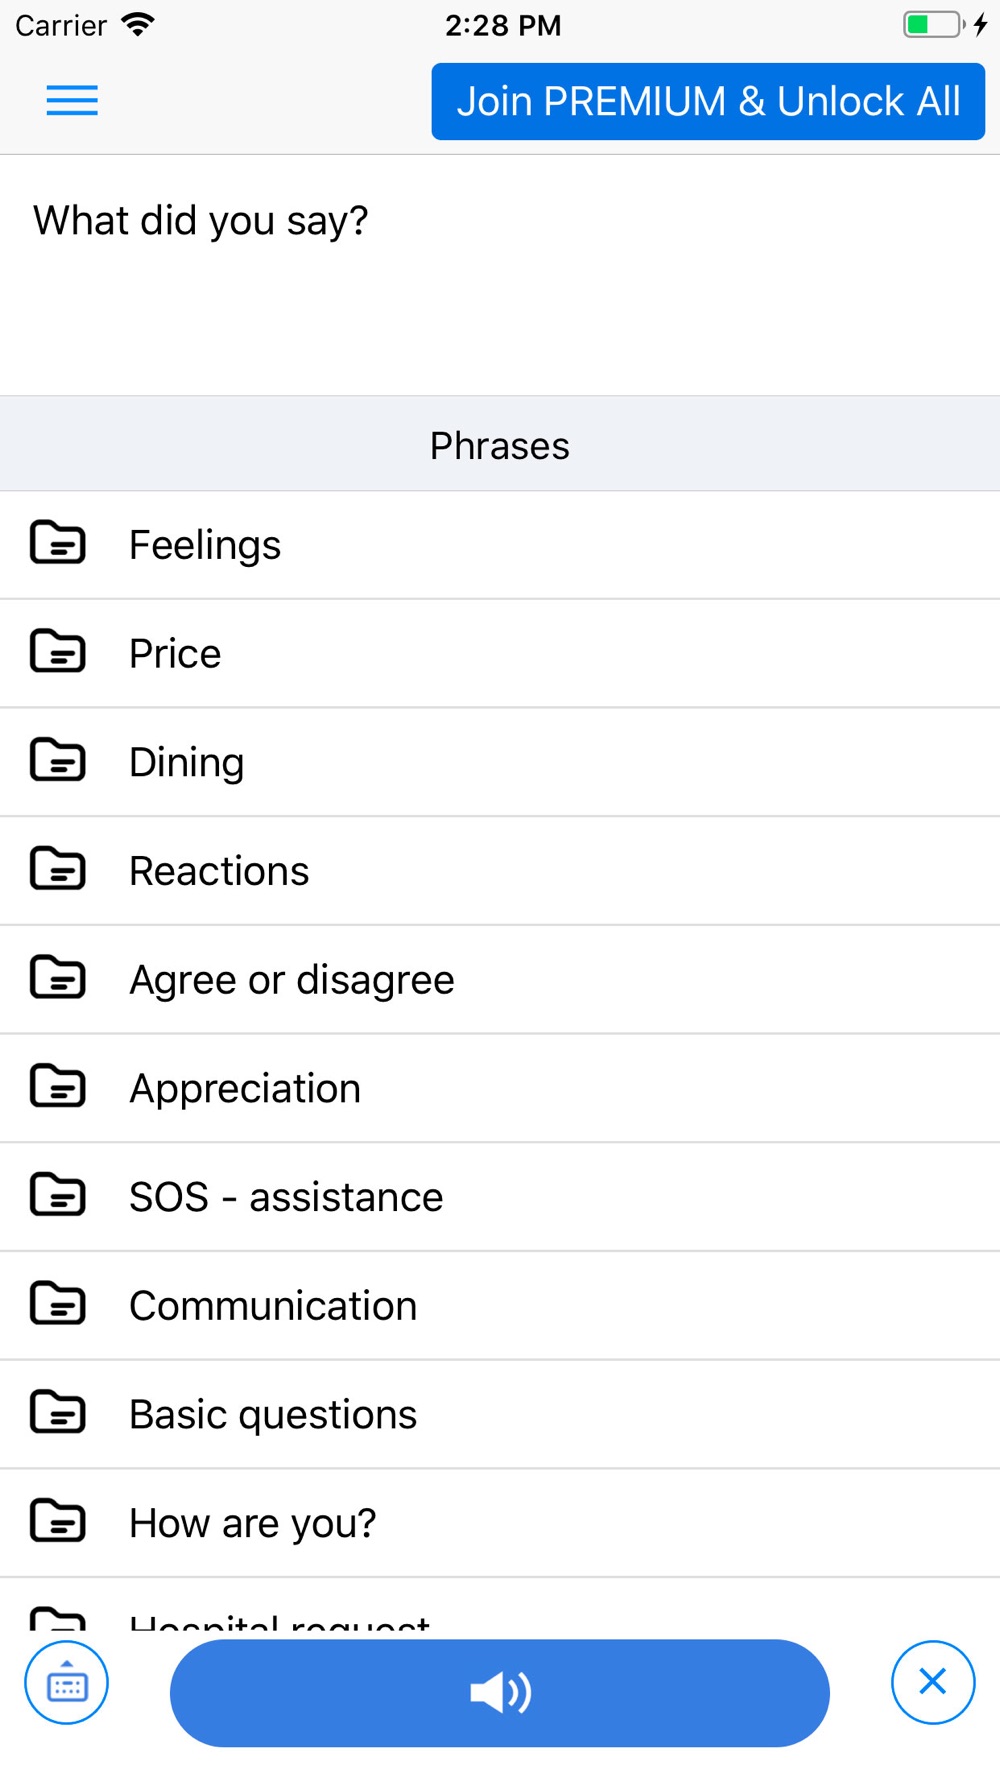Open the Reactions phrase list
This screenshot has height=1778, width=1000.
(219, 871)
